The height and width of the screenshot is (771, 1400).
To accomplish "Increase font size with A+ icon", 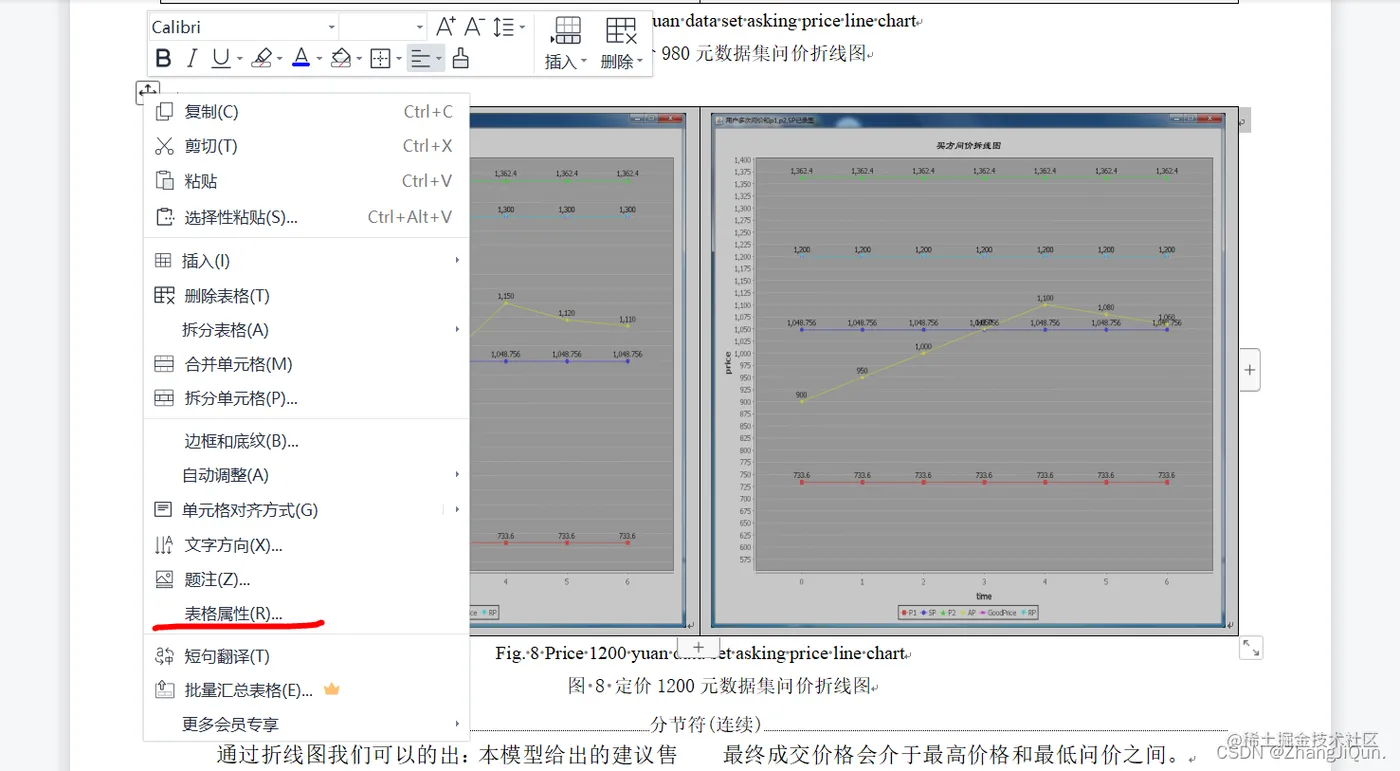I will pos(446,27).
